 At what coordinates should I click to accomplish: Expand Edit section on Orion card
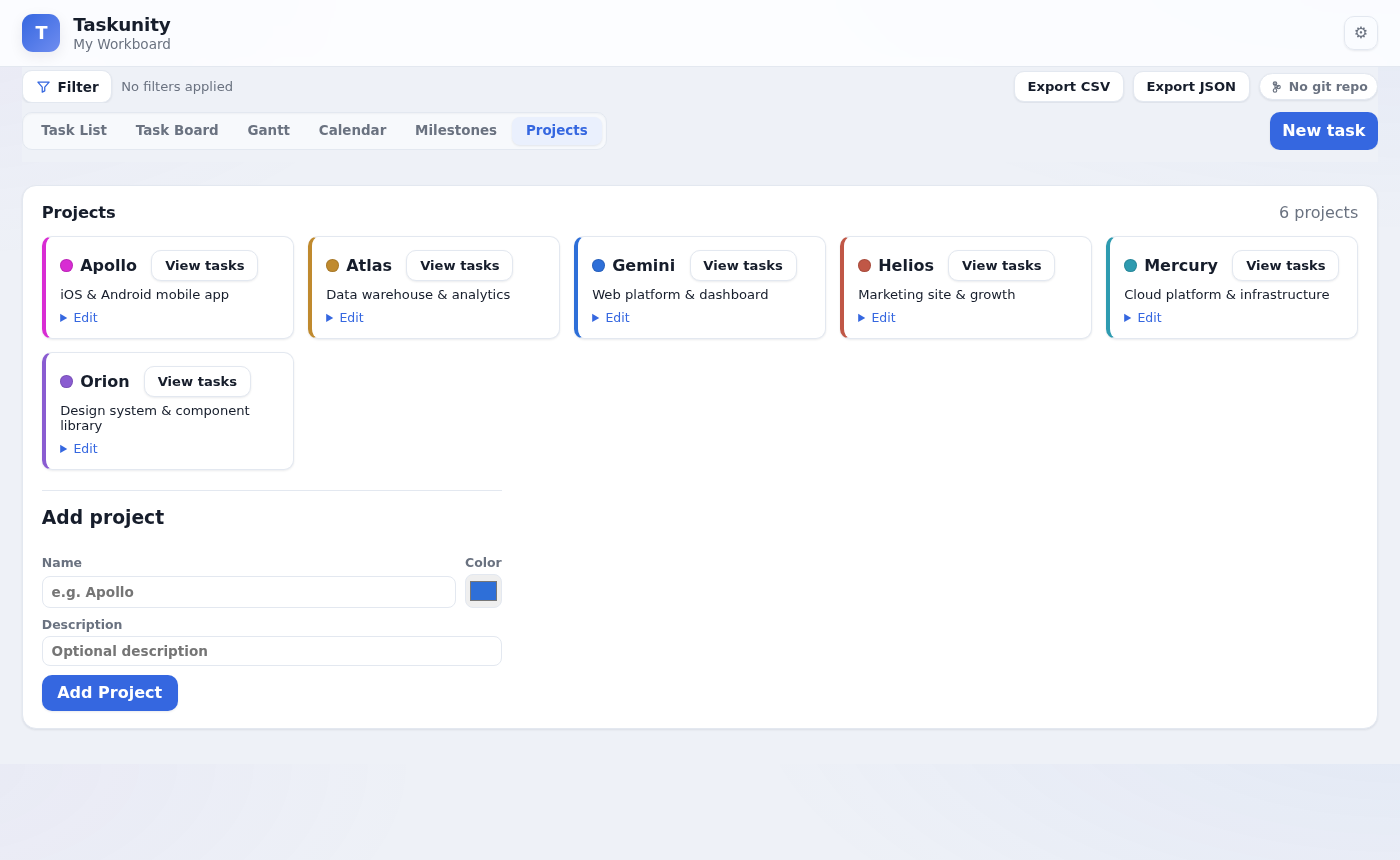[x=79, y=449]
